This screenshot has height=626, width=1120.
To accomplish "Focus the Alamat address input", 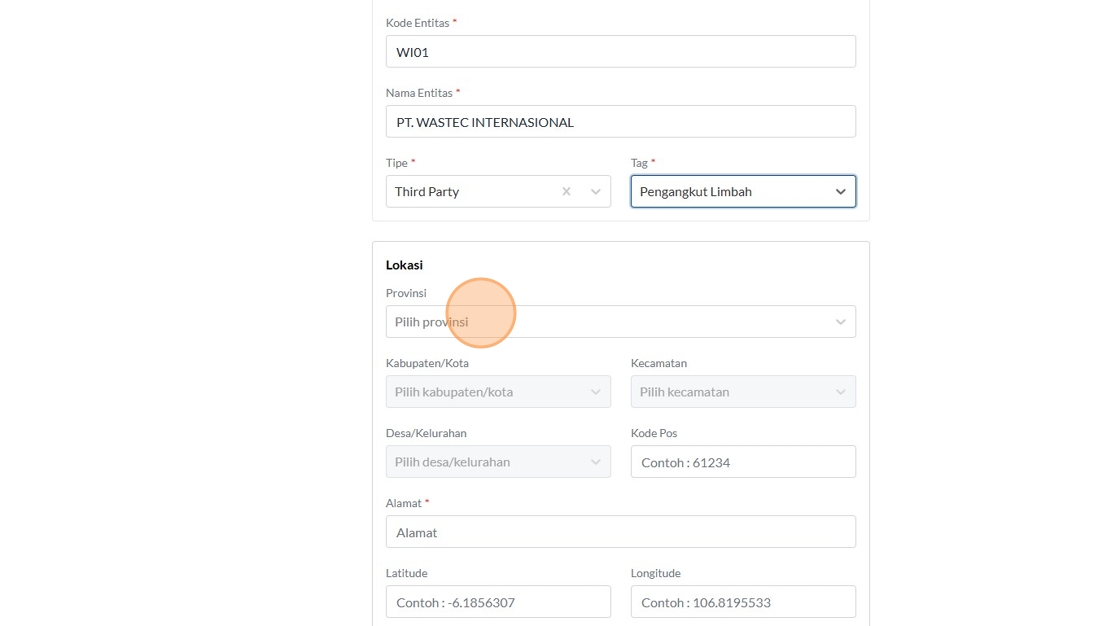I will point(620,532).
